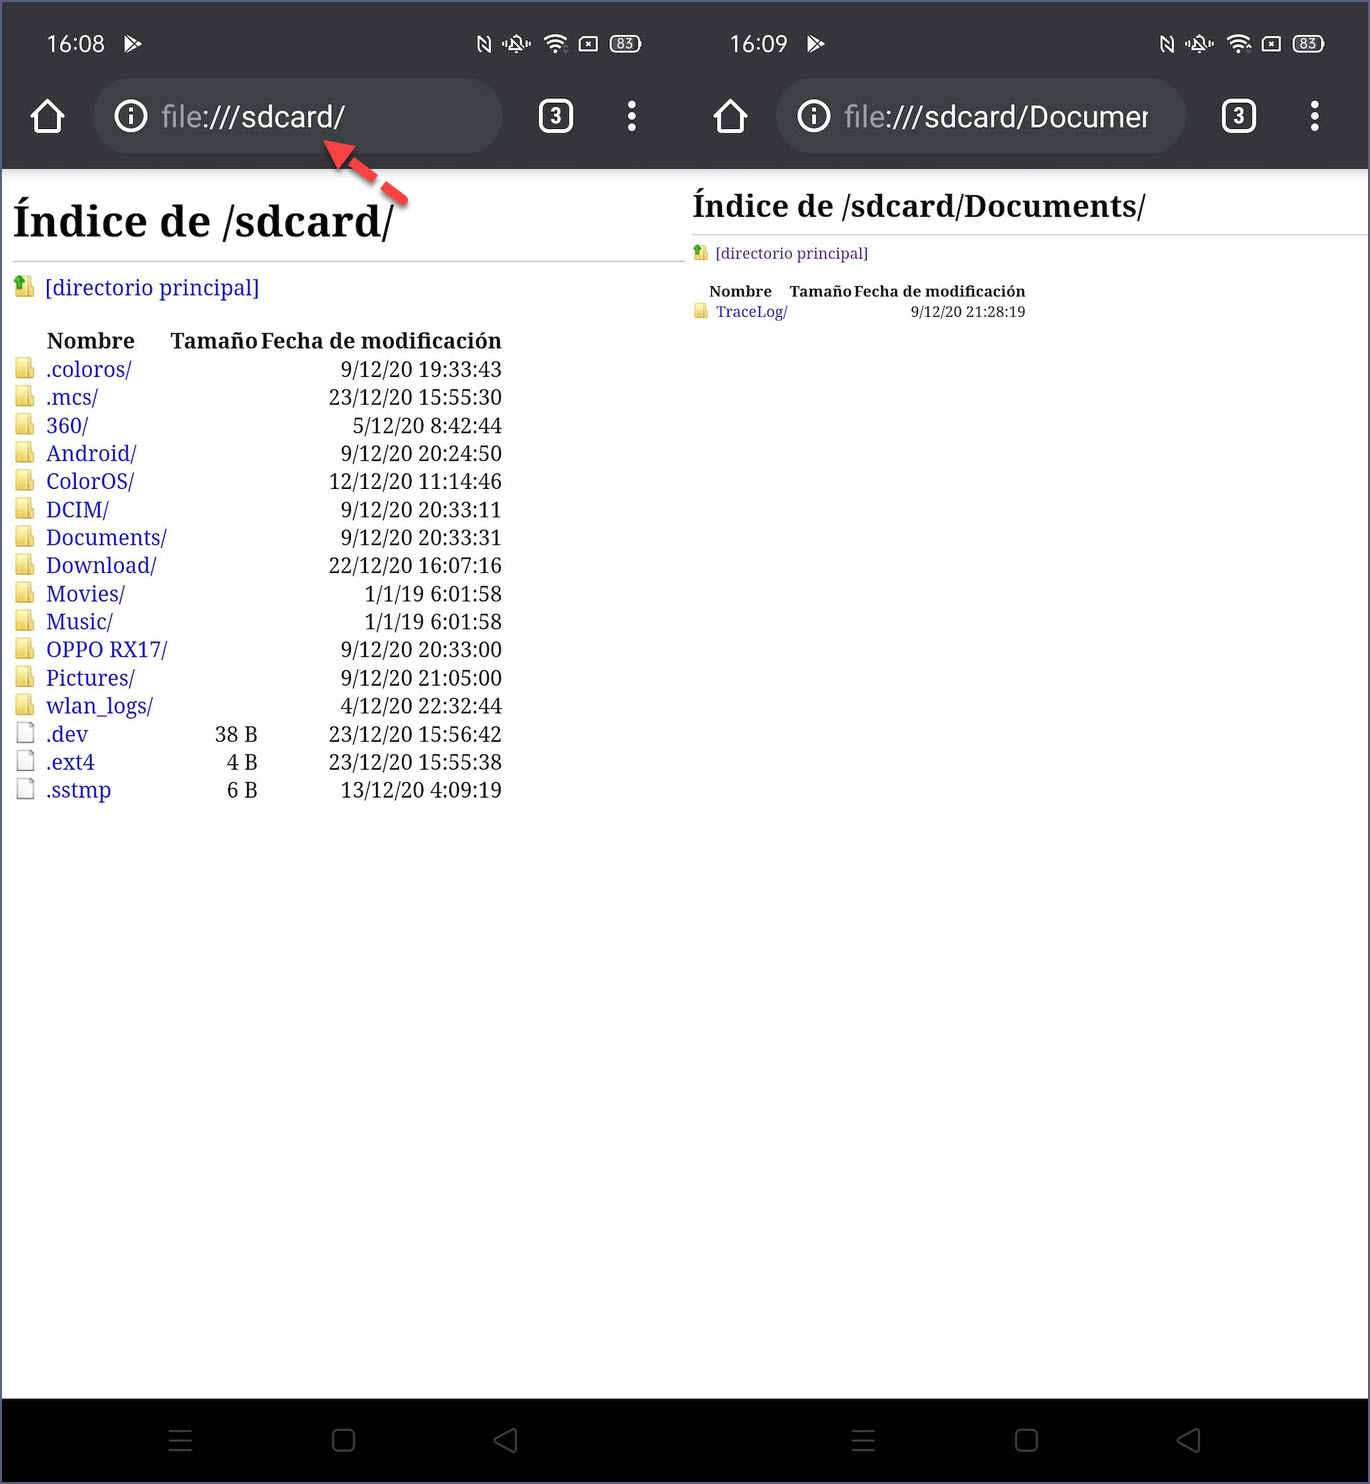Viewport: 1370px width, 1484px height.
Task: Click up-folder icon beside left [directorio principal]
Action: 24,287
